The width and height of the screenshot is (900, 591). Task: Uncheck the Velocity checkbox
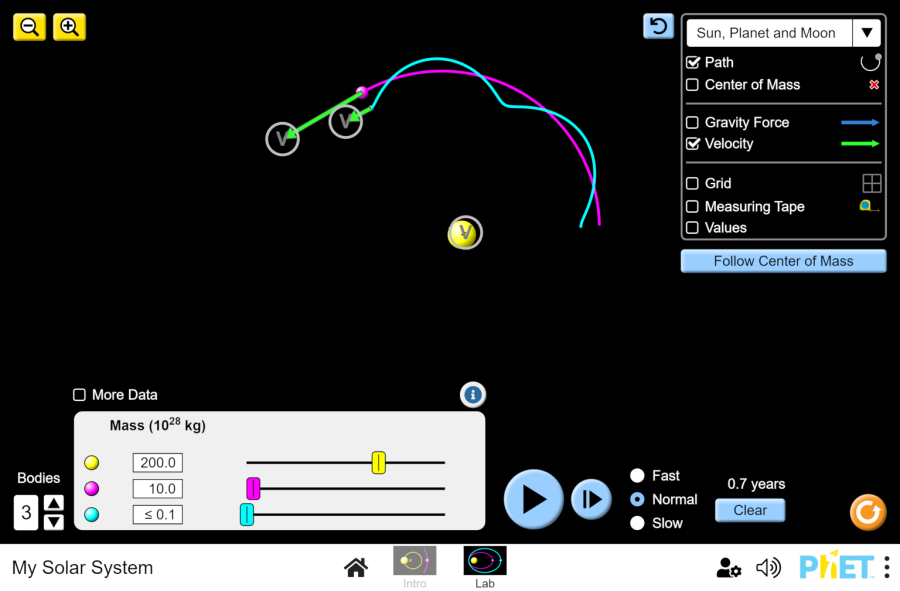[693, 143]
